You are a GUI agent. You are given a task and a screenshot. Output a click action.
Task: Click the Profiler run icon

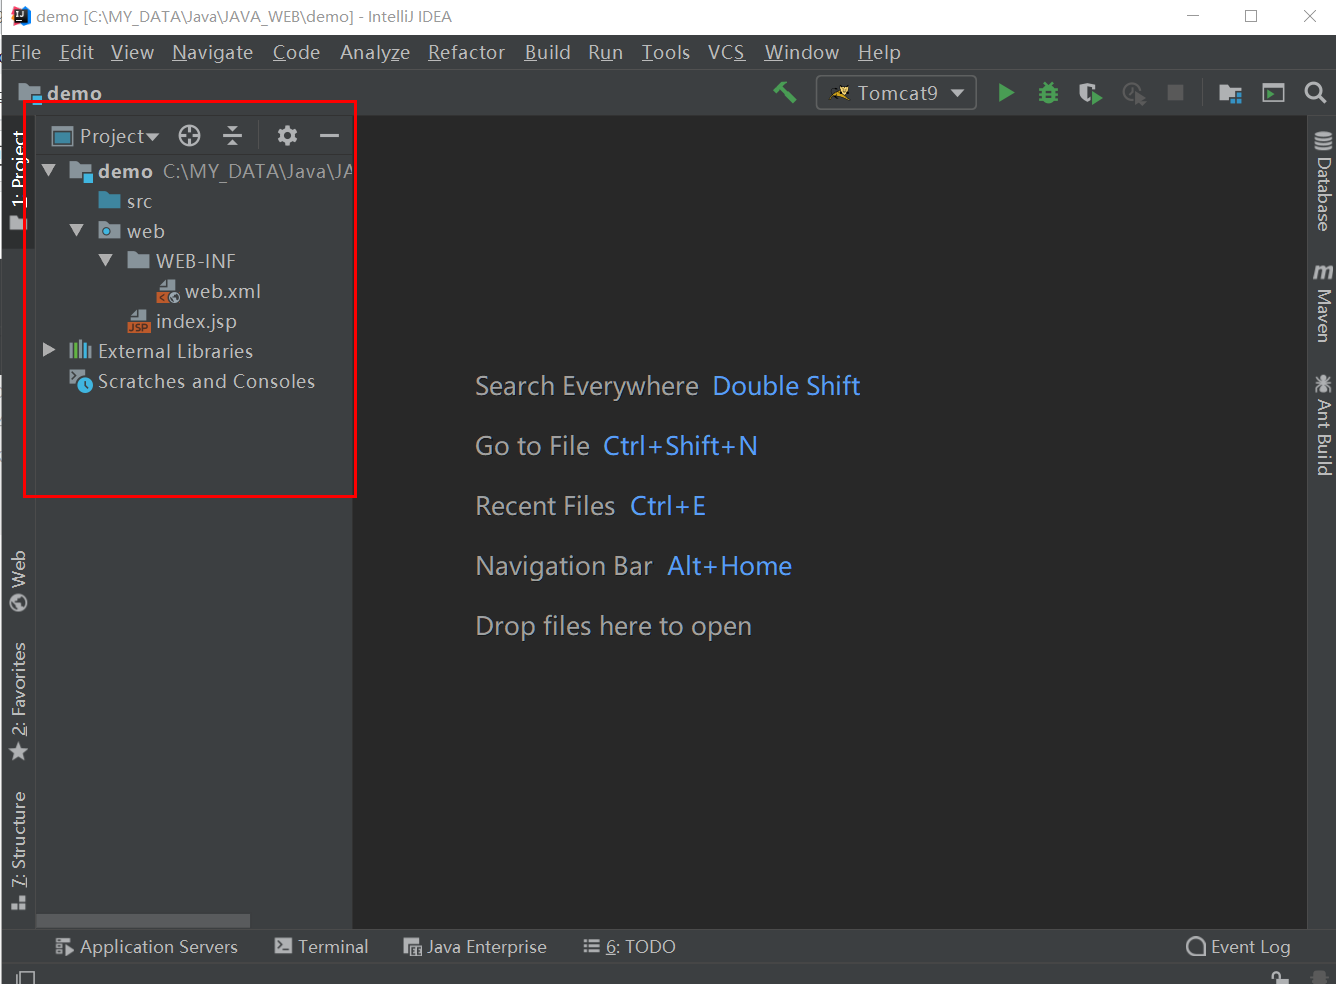[1133, 93]
